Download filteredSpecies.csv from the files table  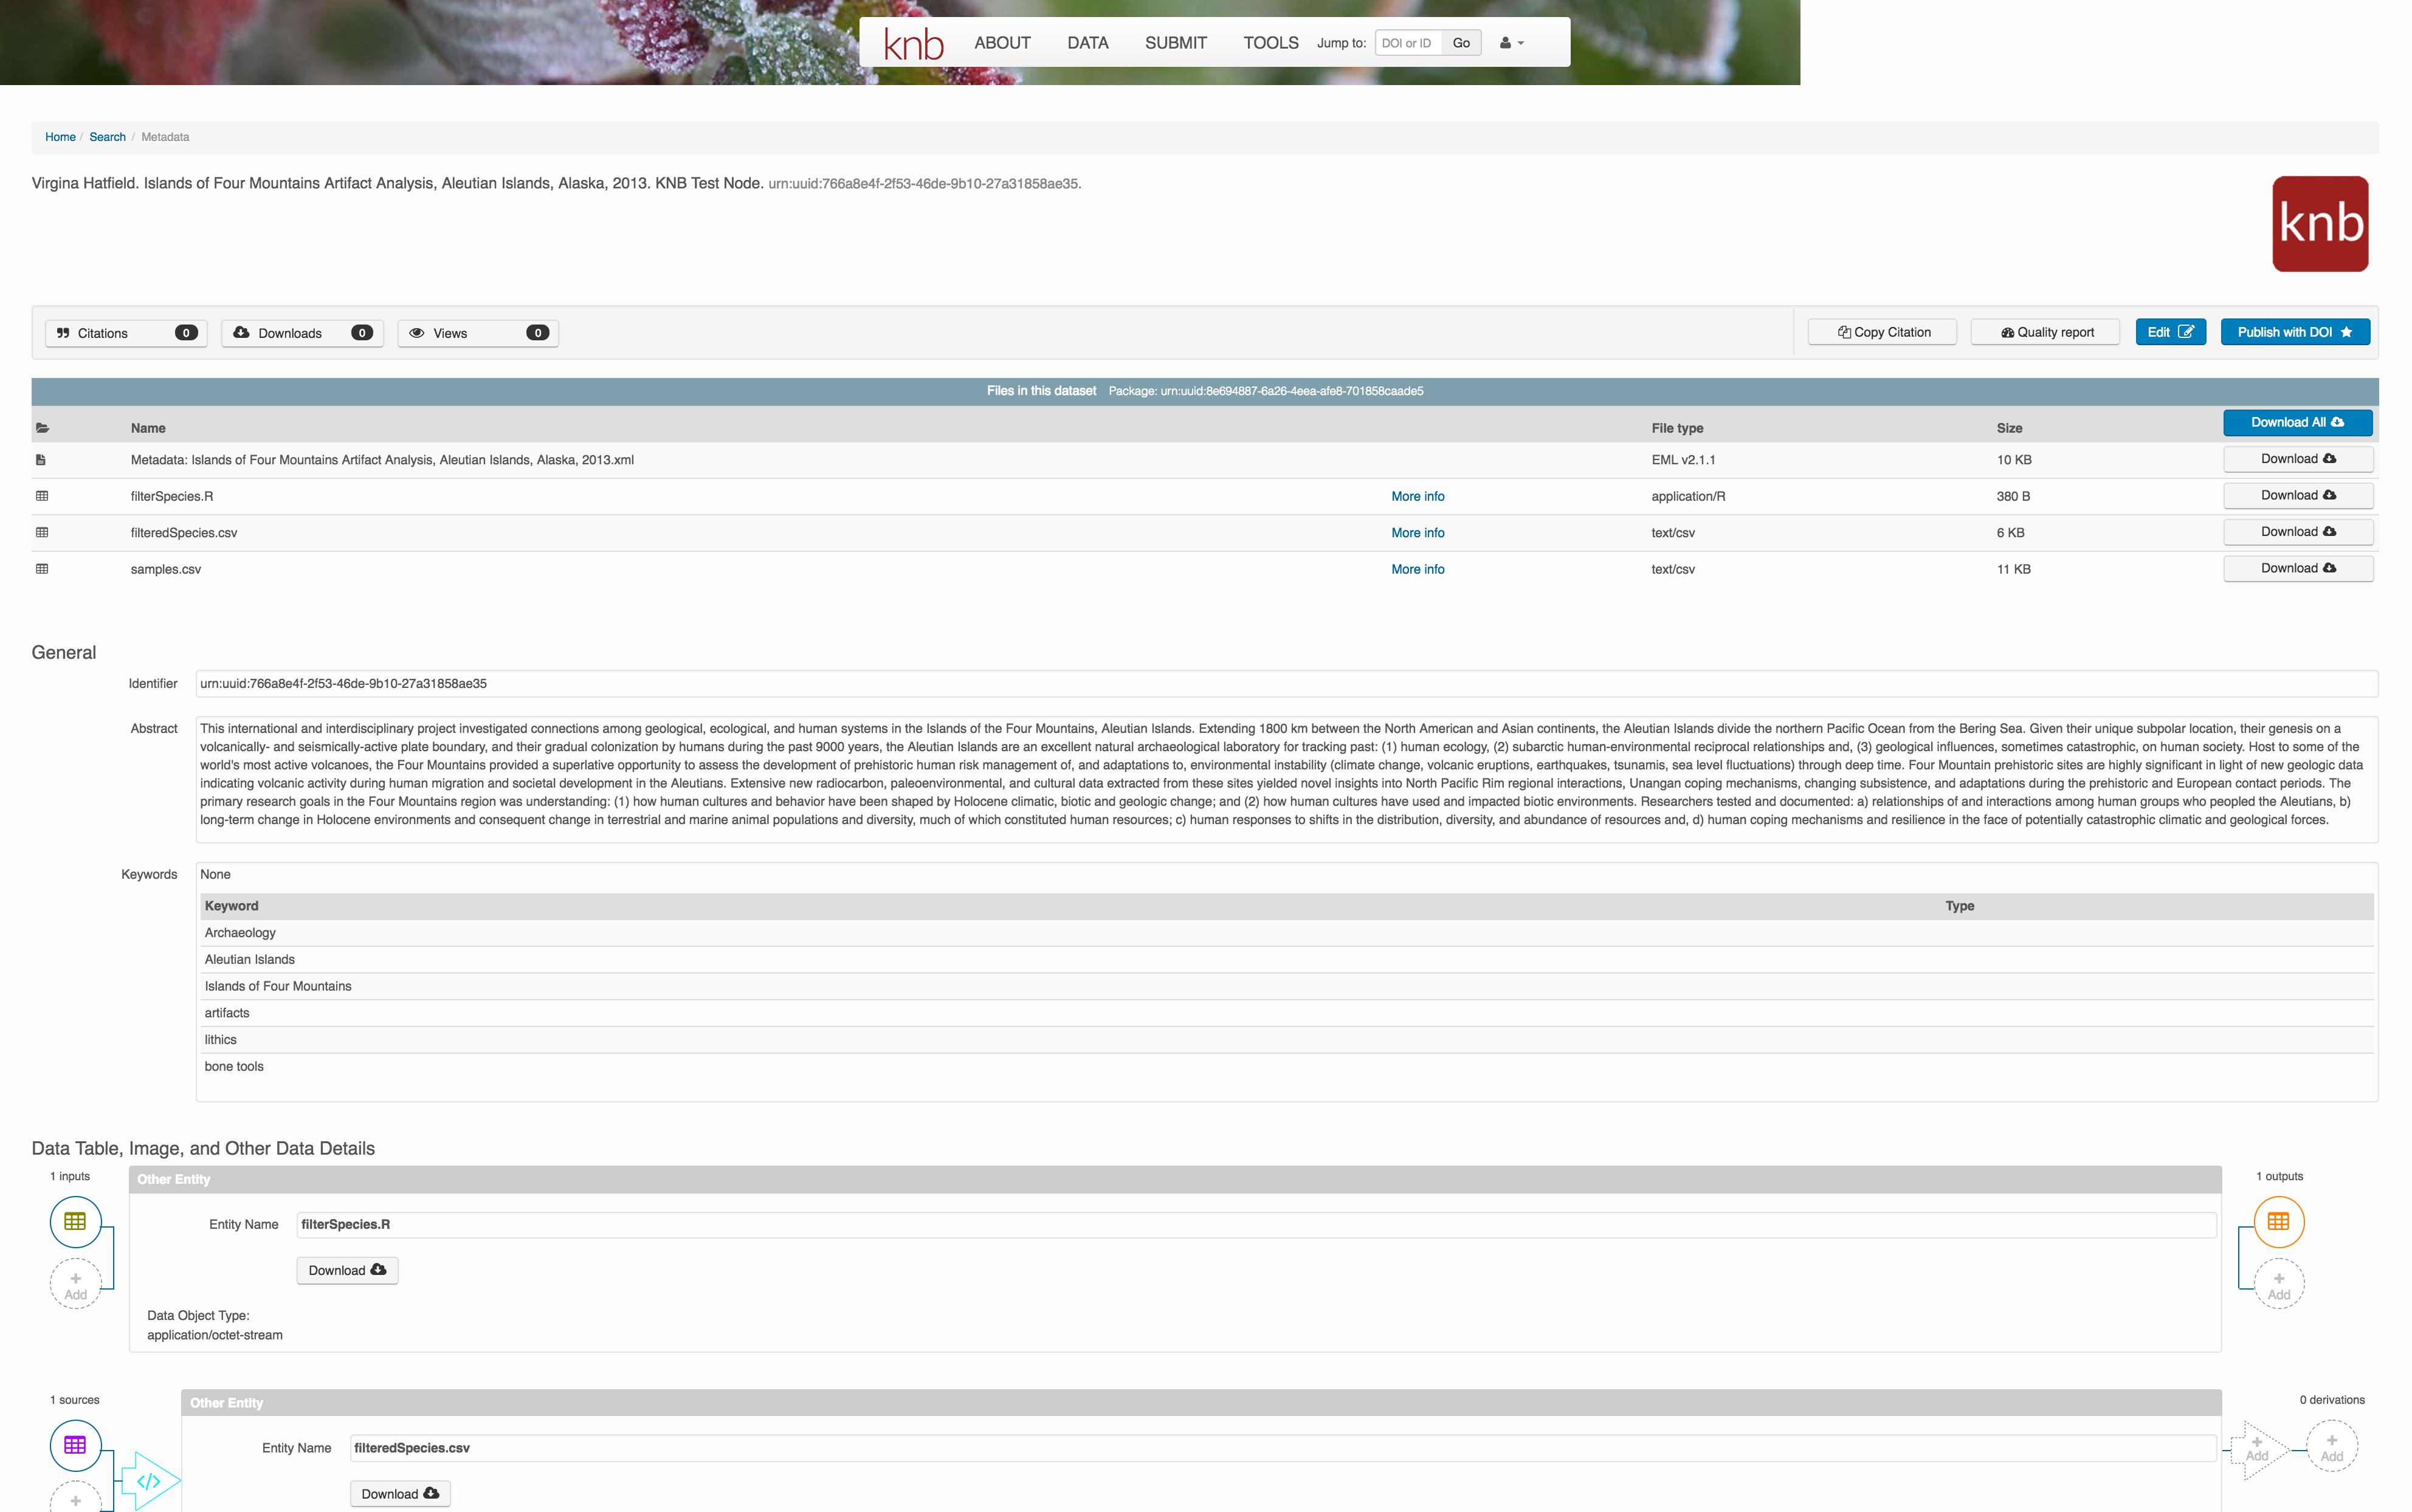(x=2298, y=532)
